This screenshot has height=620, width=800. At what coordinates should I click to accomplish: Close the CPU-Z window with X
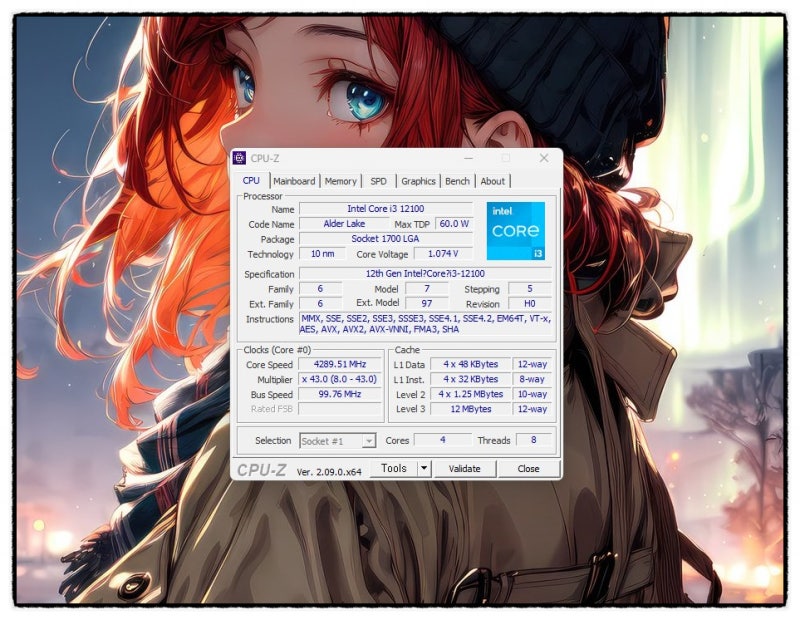click(544, 158)
